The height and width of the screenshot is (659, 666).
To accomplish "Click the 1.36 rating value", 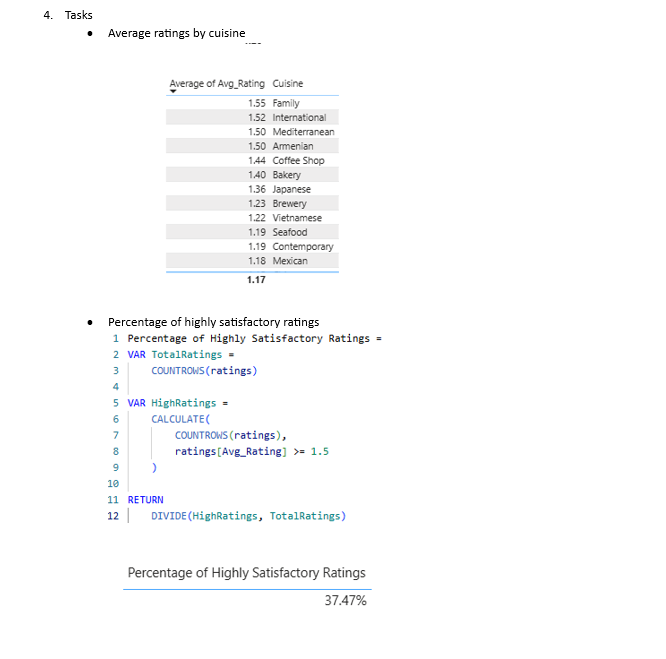I will pos(257,189).
